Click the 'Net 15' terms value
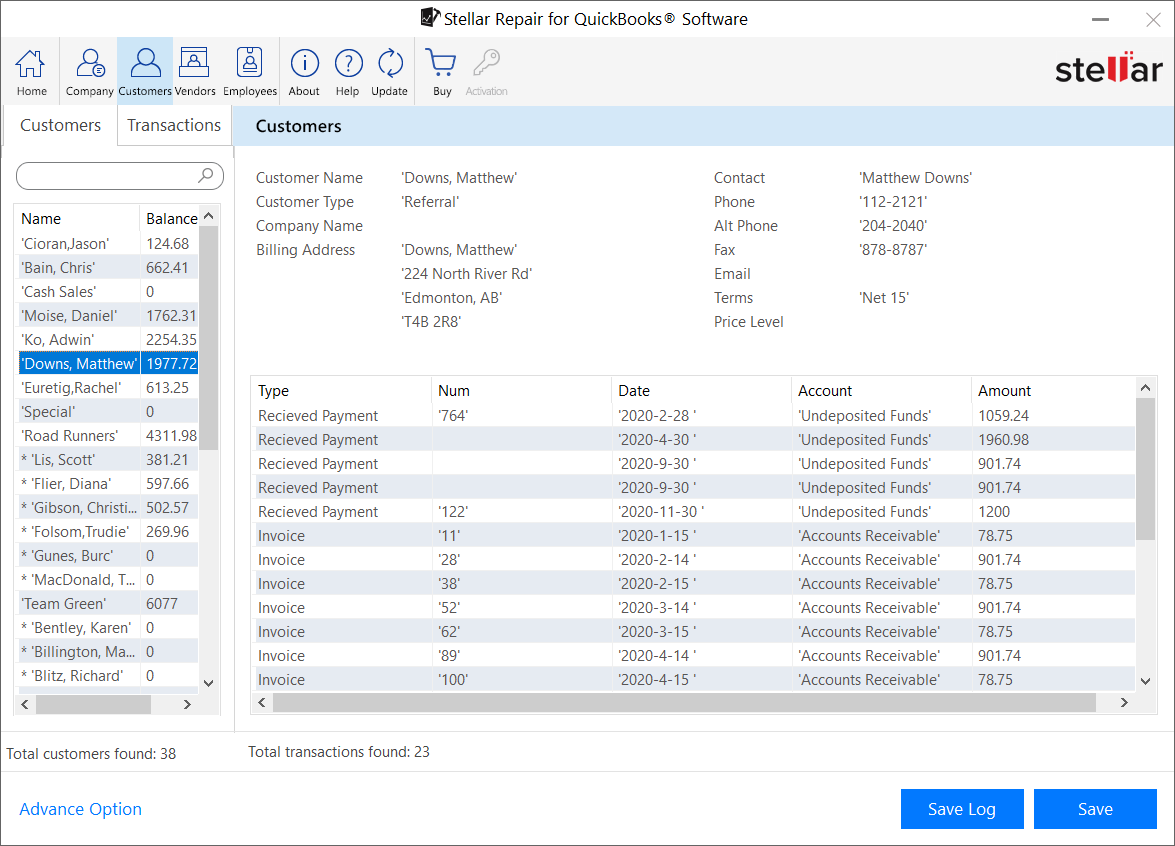 tap(884, 297)
